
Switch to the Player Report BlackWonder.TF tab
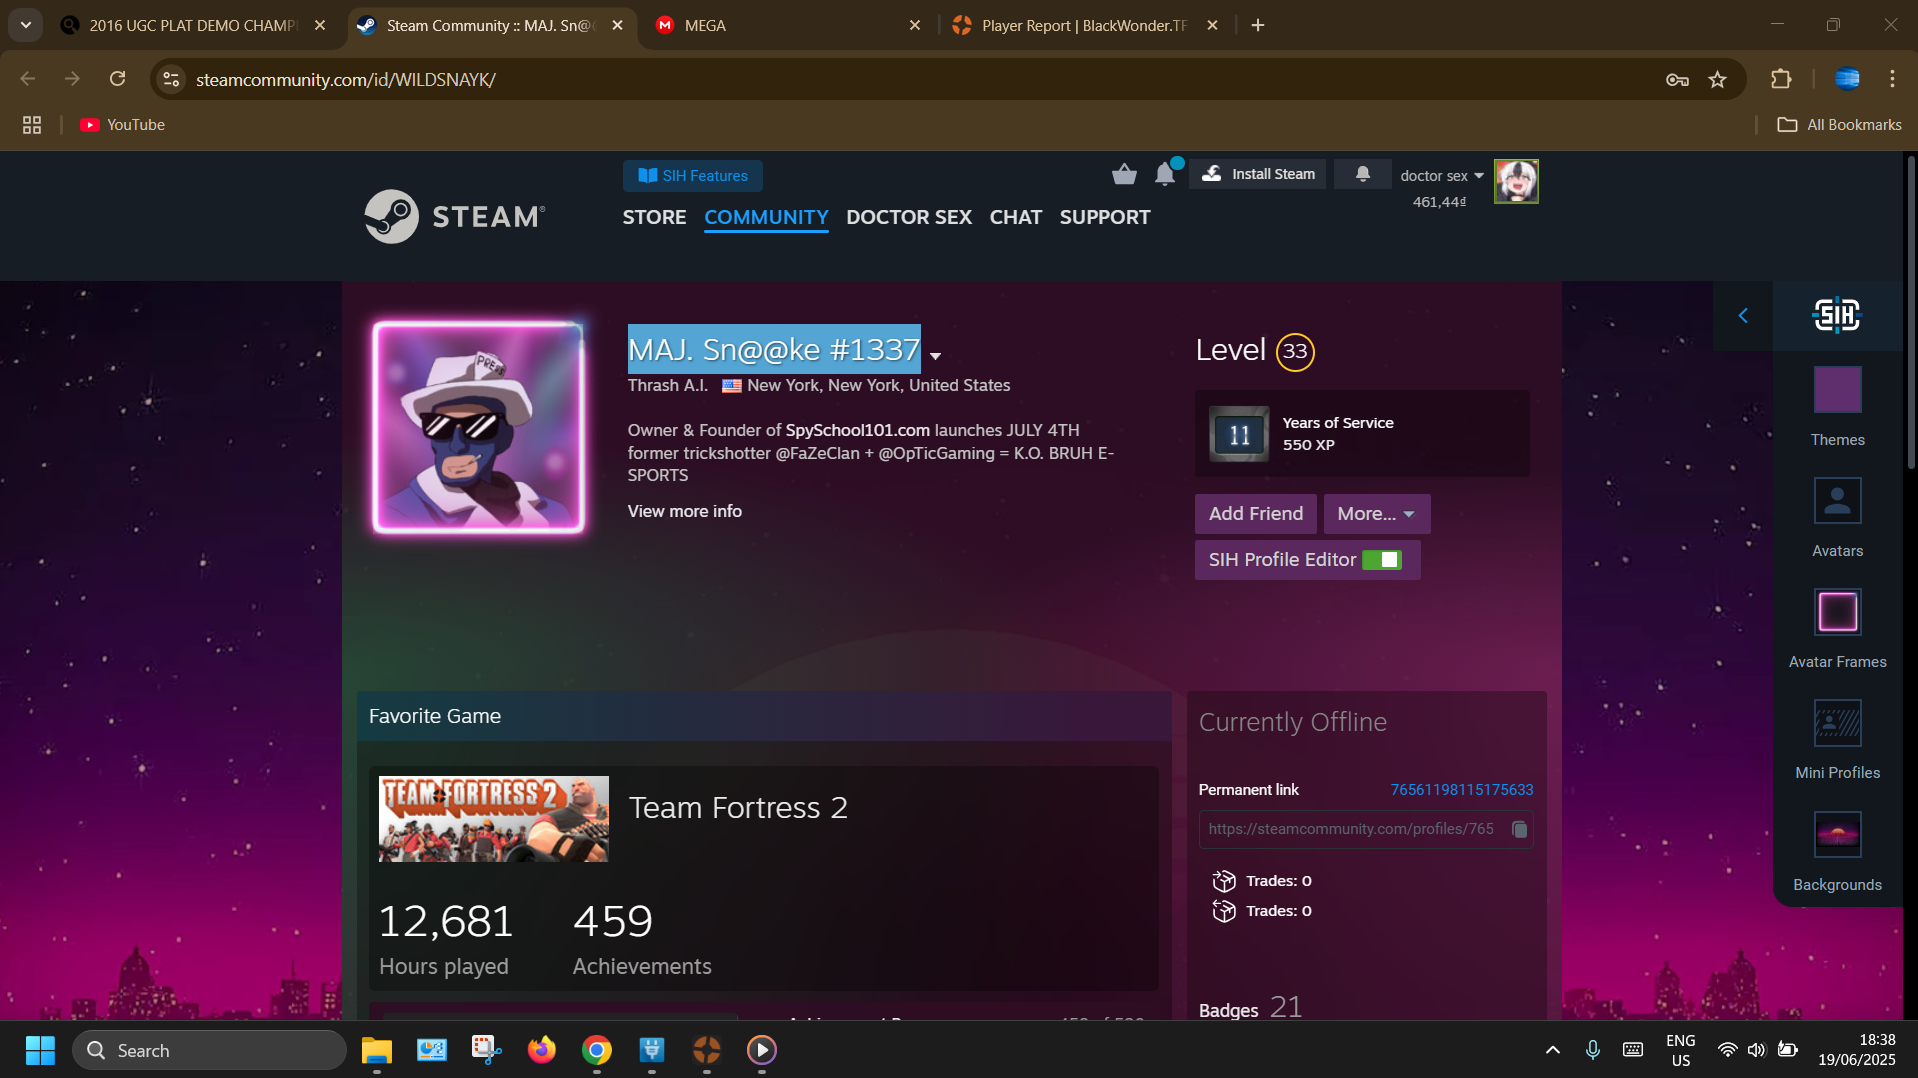point(1085,26)
